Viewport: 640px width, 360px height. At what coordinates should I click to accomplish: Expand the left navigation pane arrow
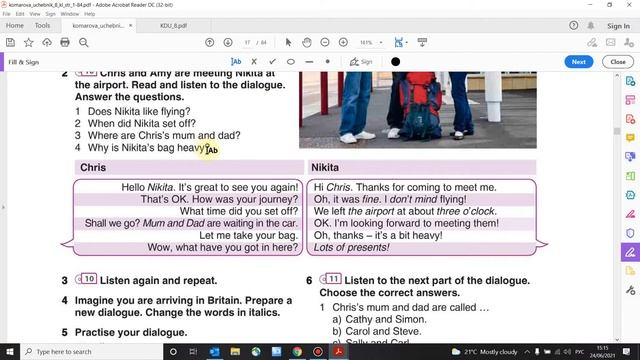tap(3, 207)
